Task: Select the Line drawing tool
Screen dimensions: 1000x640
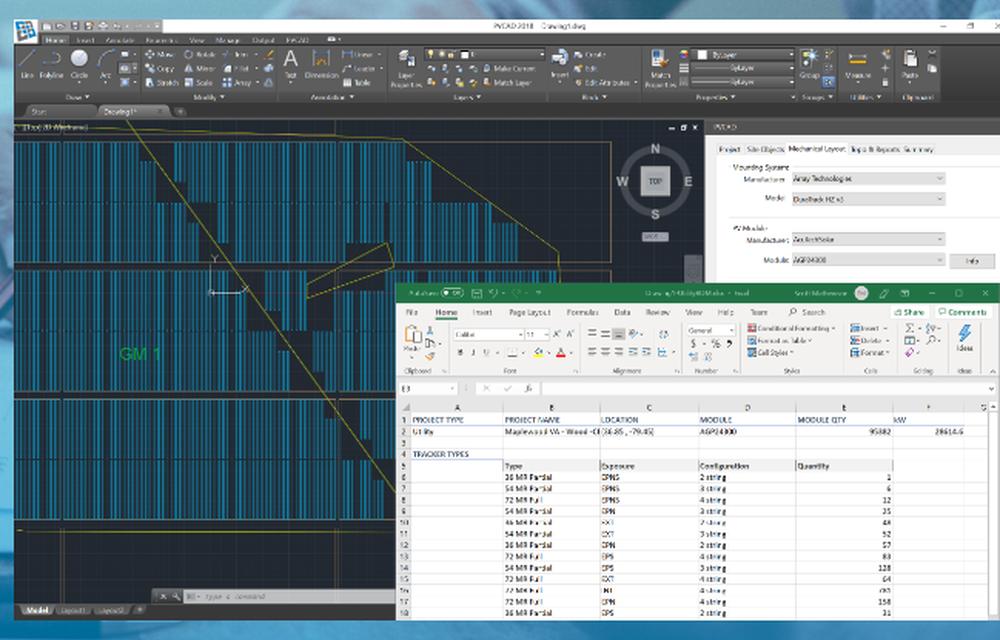Action: tap(27, 64)
